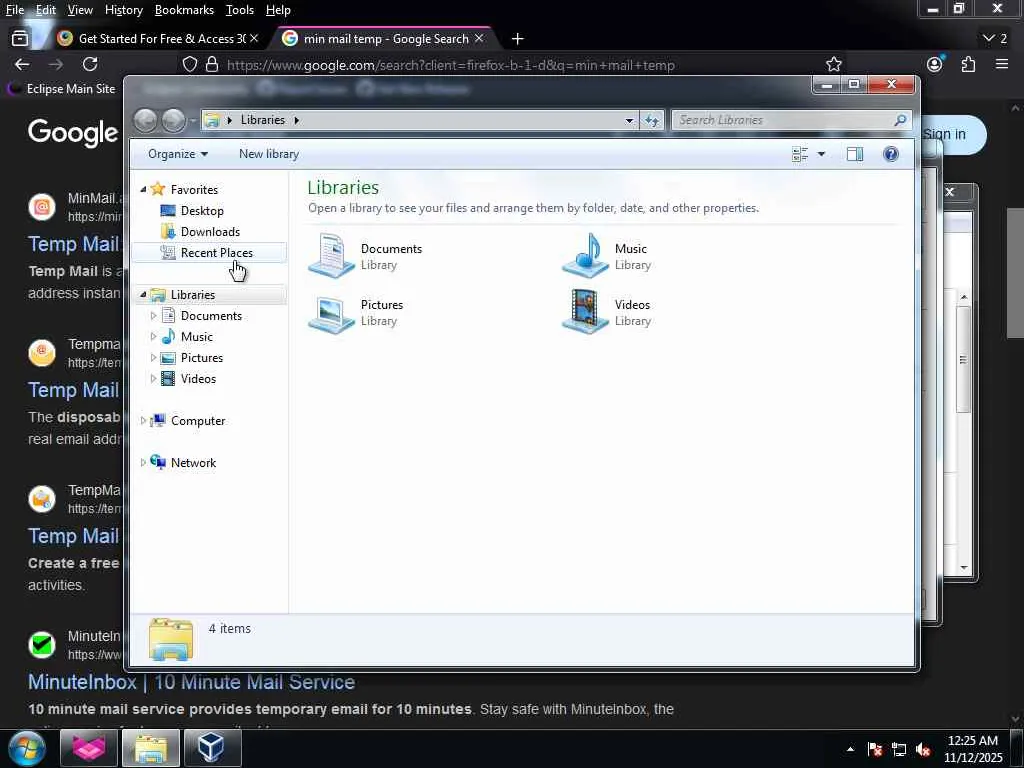
Task: Select Computer in the navigation pane
Action: [x=198, y=421]
